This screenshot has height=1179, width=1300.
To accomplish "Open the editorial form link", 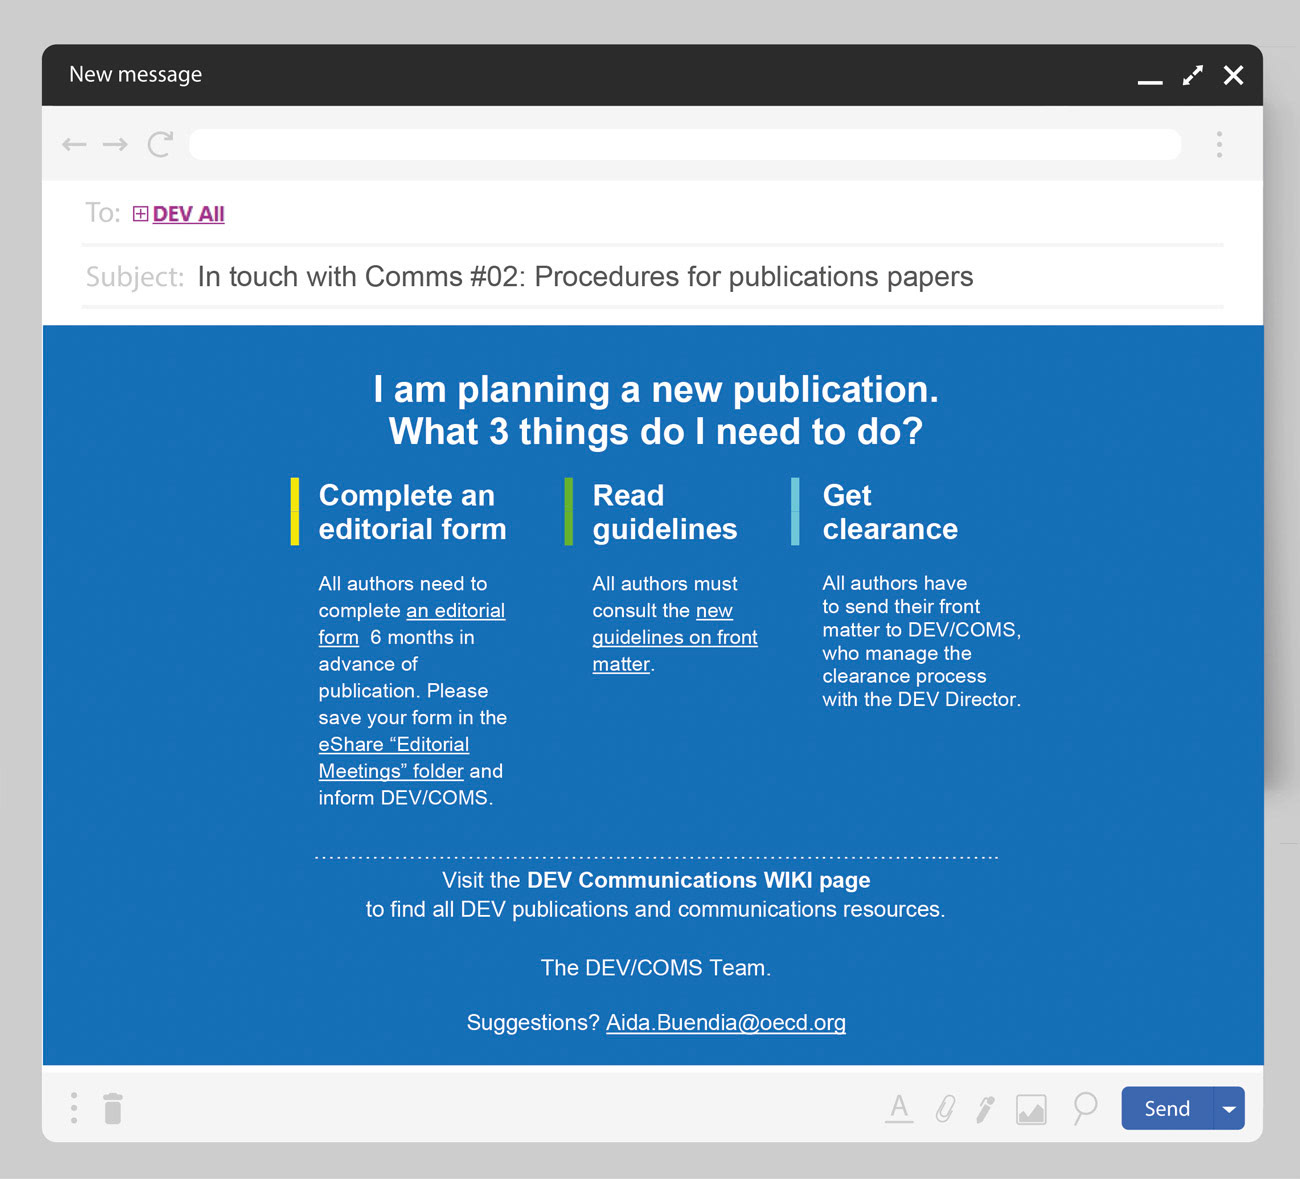I will pos(412,623).
